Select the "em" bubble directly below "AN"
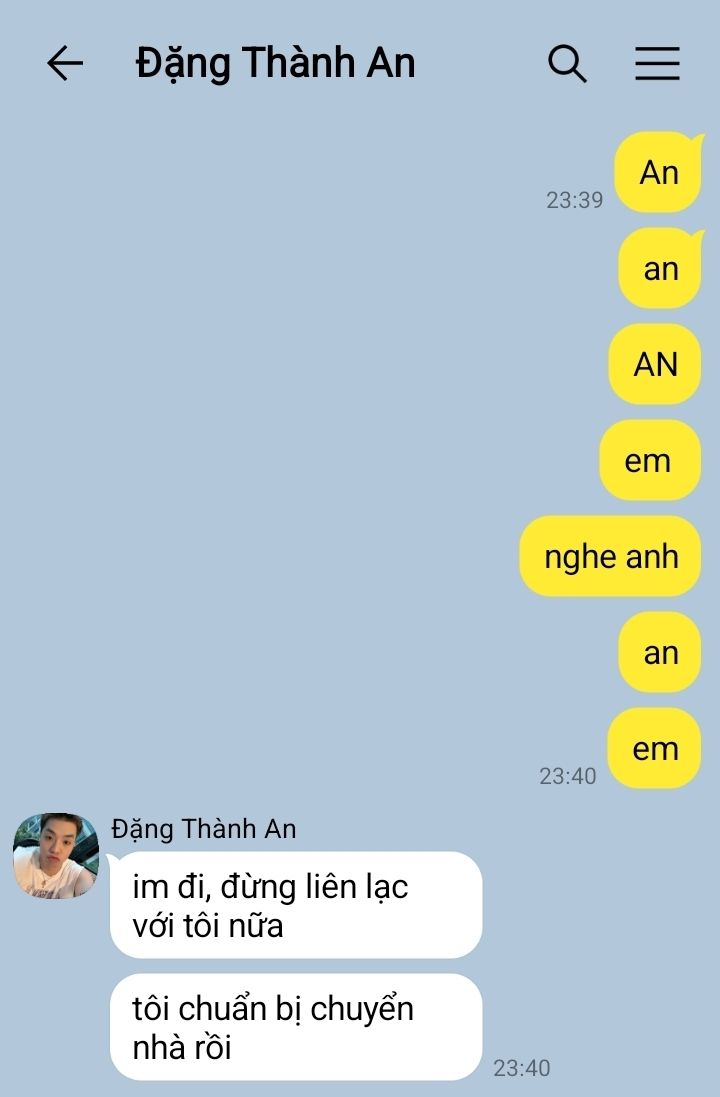The image size is (720, 1097). click(x=650, y=460)
